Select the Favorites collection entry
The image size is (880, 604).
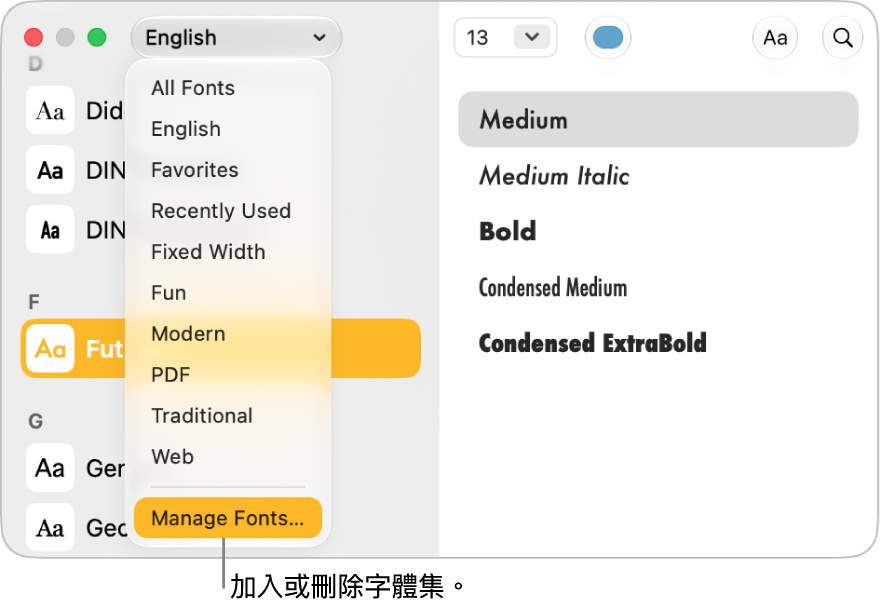point(195,170)
